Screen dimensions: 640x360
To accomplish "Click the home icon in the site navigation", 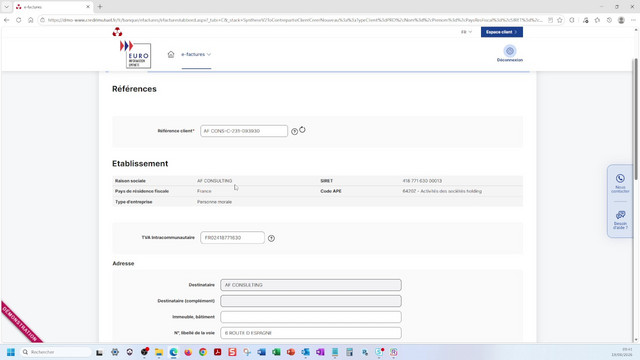I will 171,54.
